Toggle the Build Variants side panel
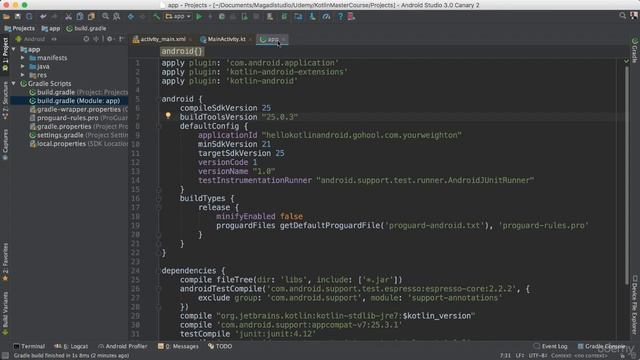Image resolution: width=640 pixels, height=360 pixels. pyautogui.click(x=5, y=313)
